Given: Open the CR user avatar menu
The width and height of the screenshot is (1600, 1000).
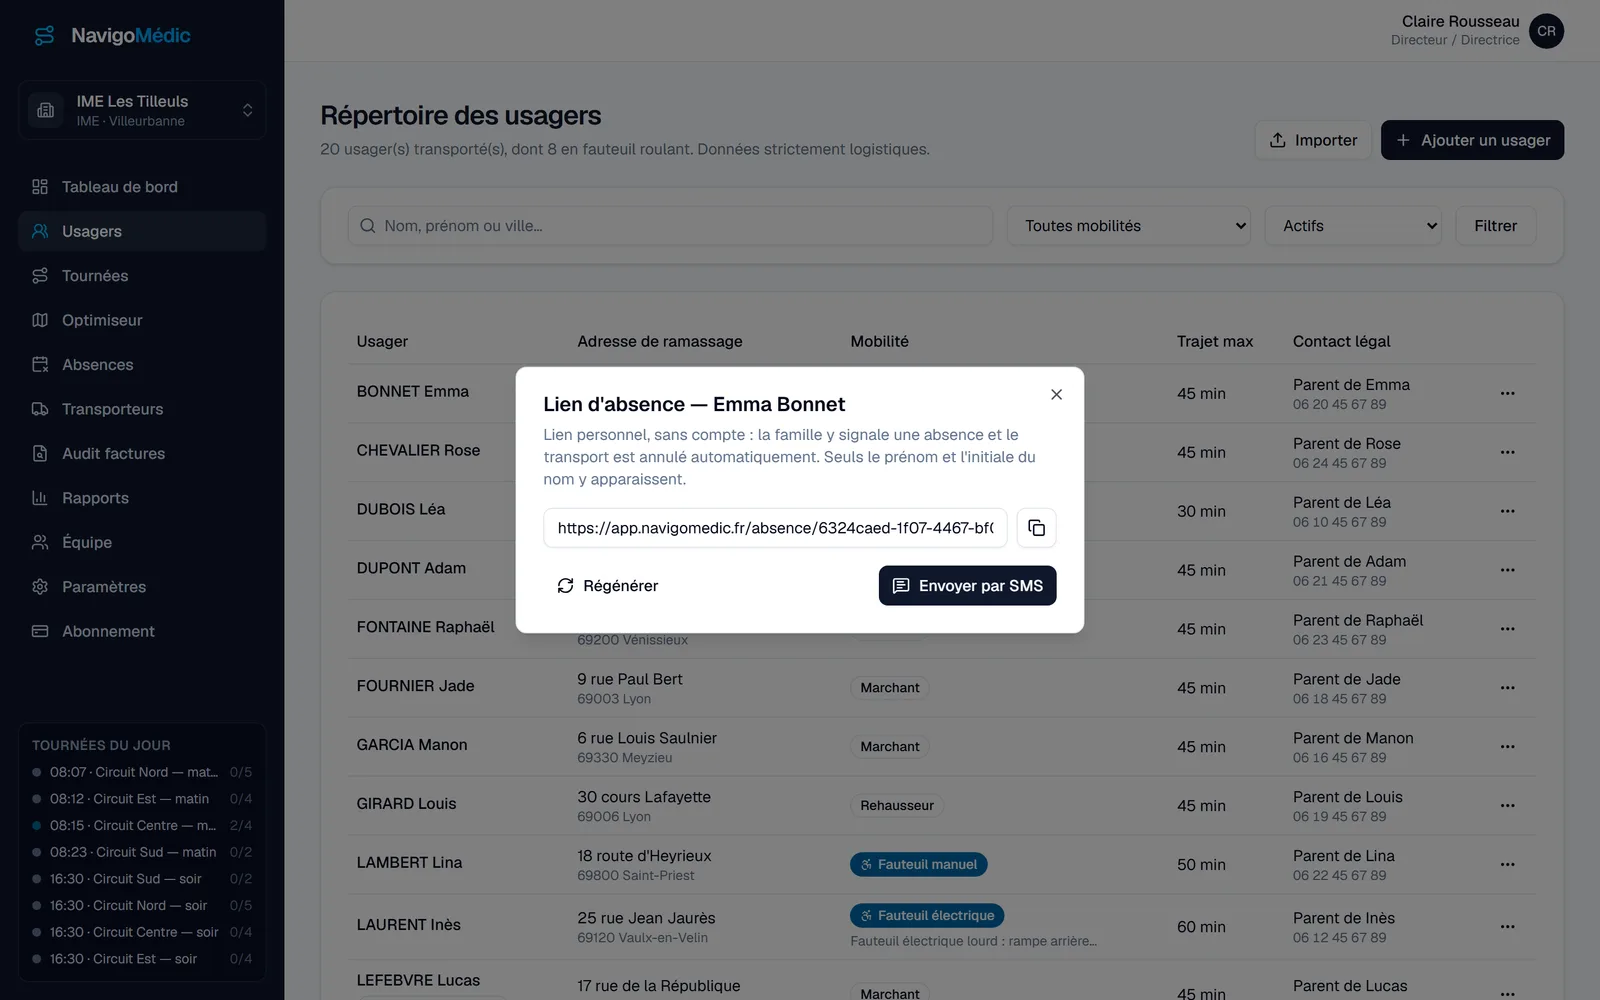Looking at the screenshot, I should pos(1546,31).
